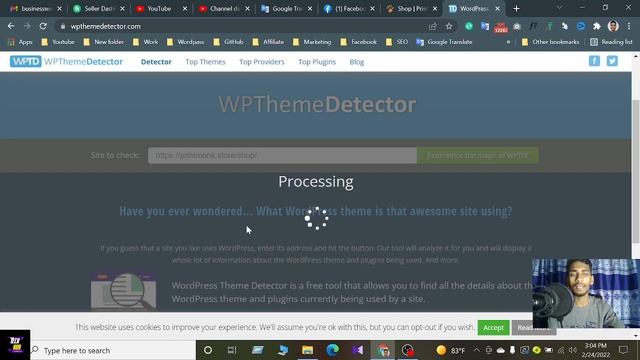
Task: Open the 83°F weather widget
Action: 451,350
